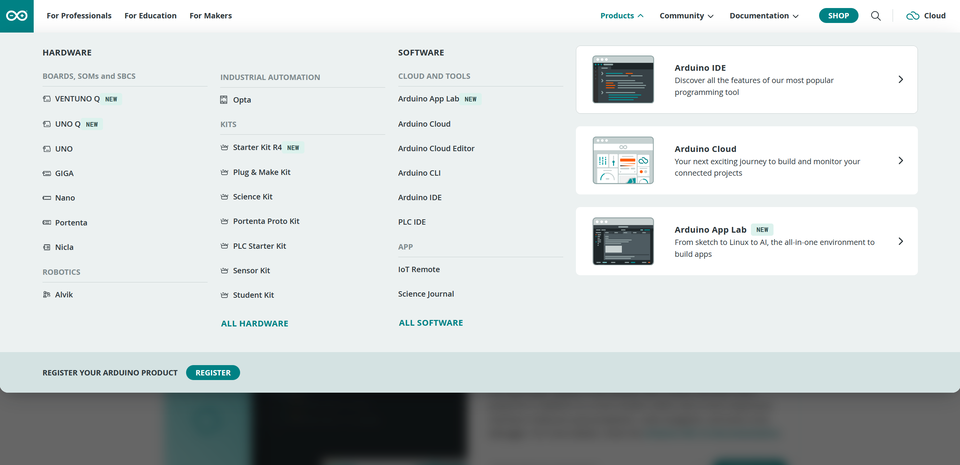Open the search magnifier icon
The height and width of the screenshot is (465, 960).
pyautogui.click(x=876, y=16)
